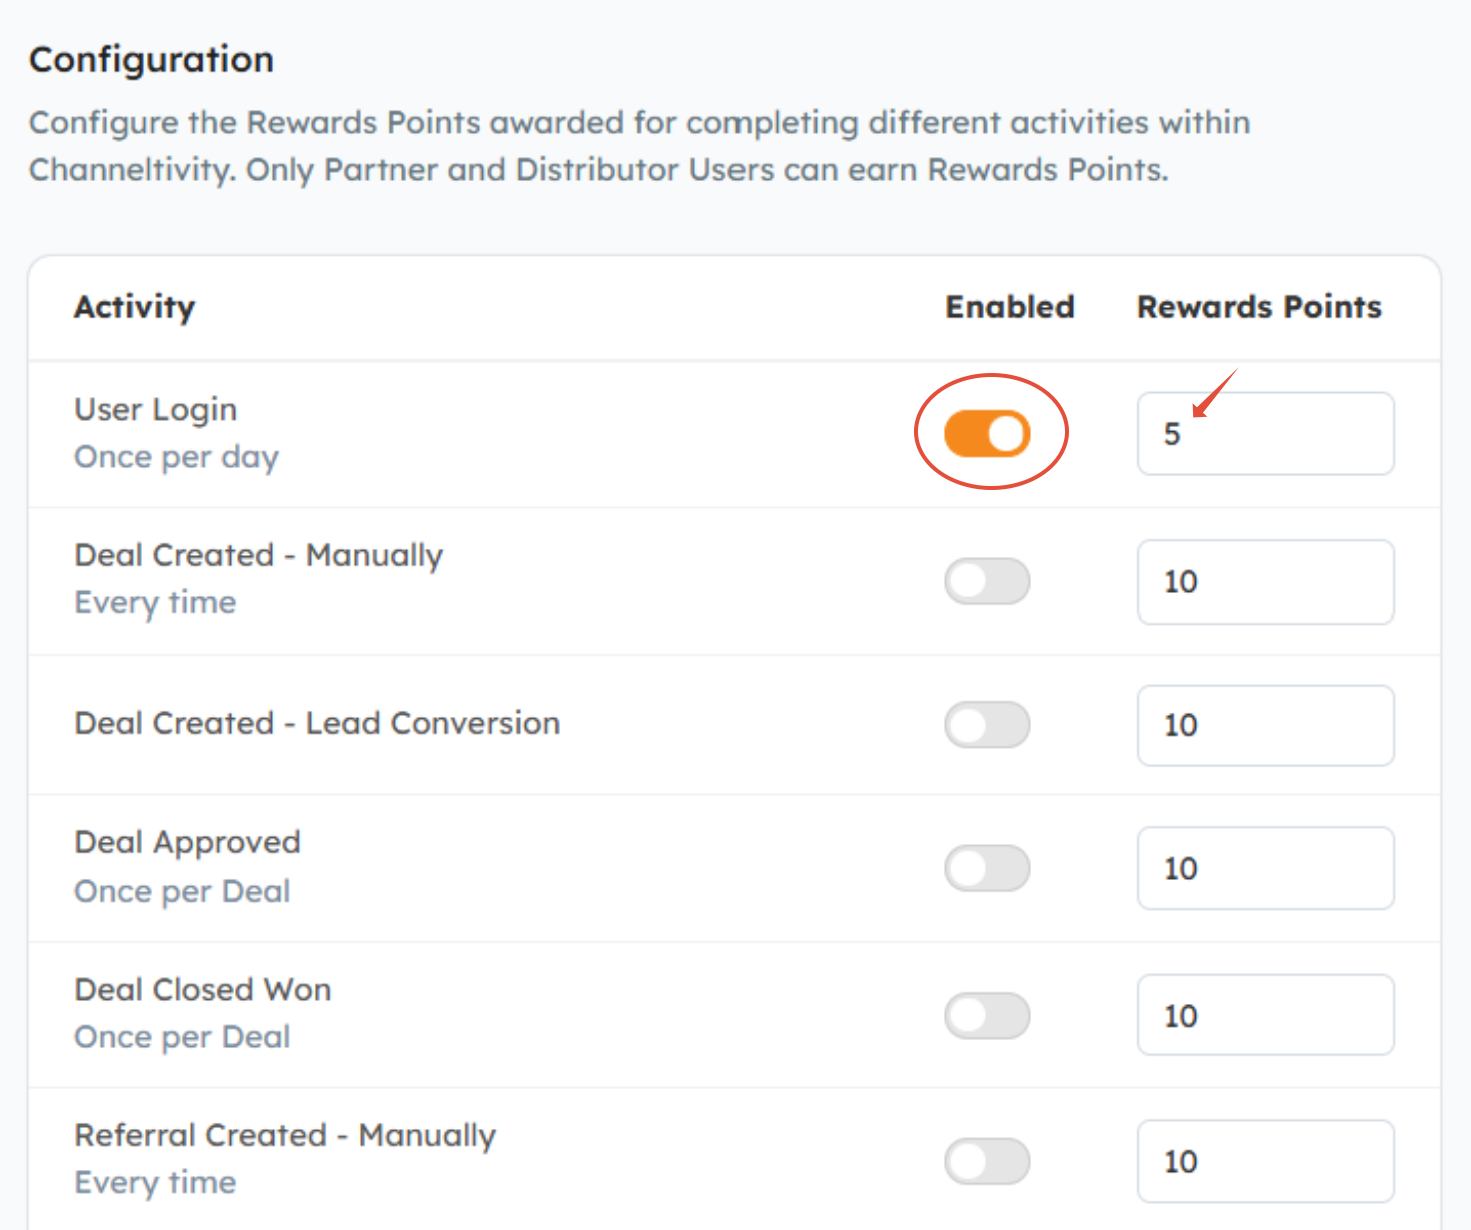Disable the User Login rewards toggle
Viewport: 1471px width, 1230px height.
(x=987, y=433)
